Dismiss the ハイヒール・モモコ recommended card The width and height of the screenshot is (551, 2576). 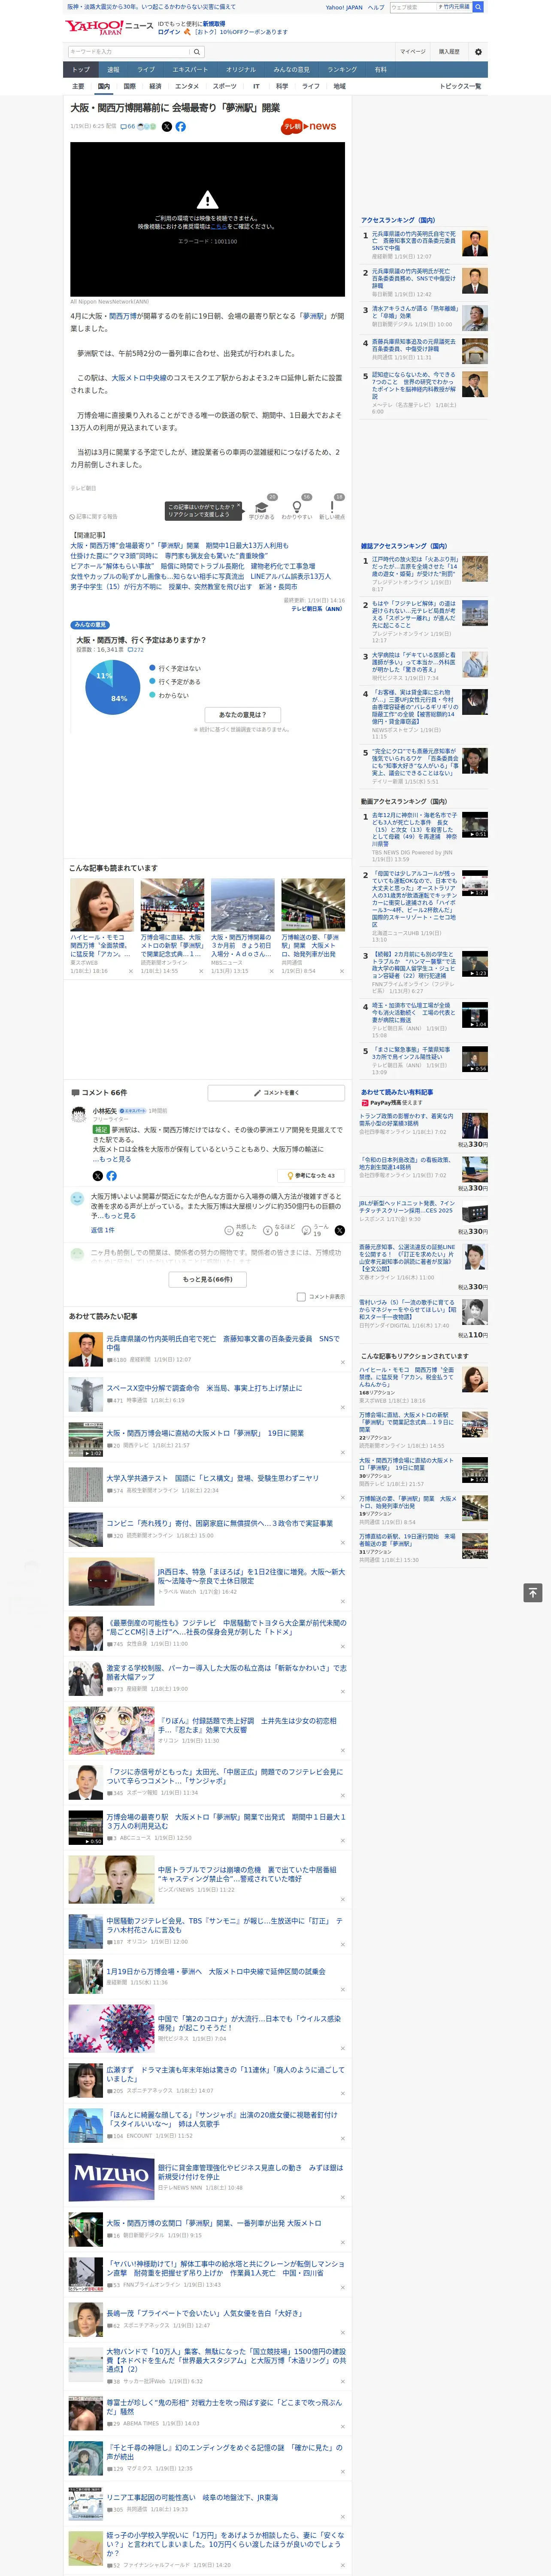coord(130,971)
